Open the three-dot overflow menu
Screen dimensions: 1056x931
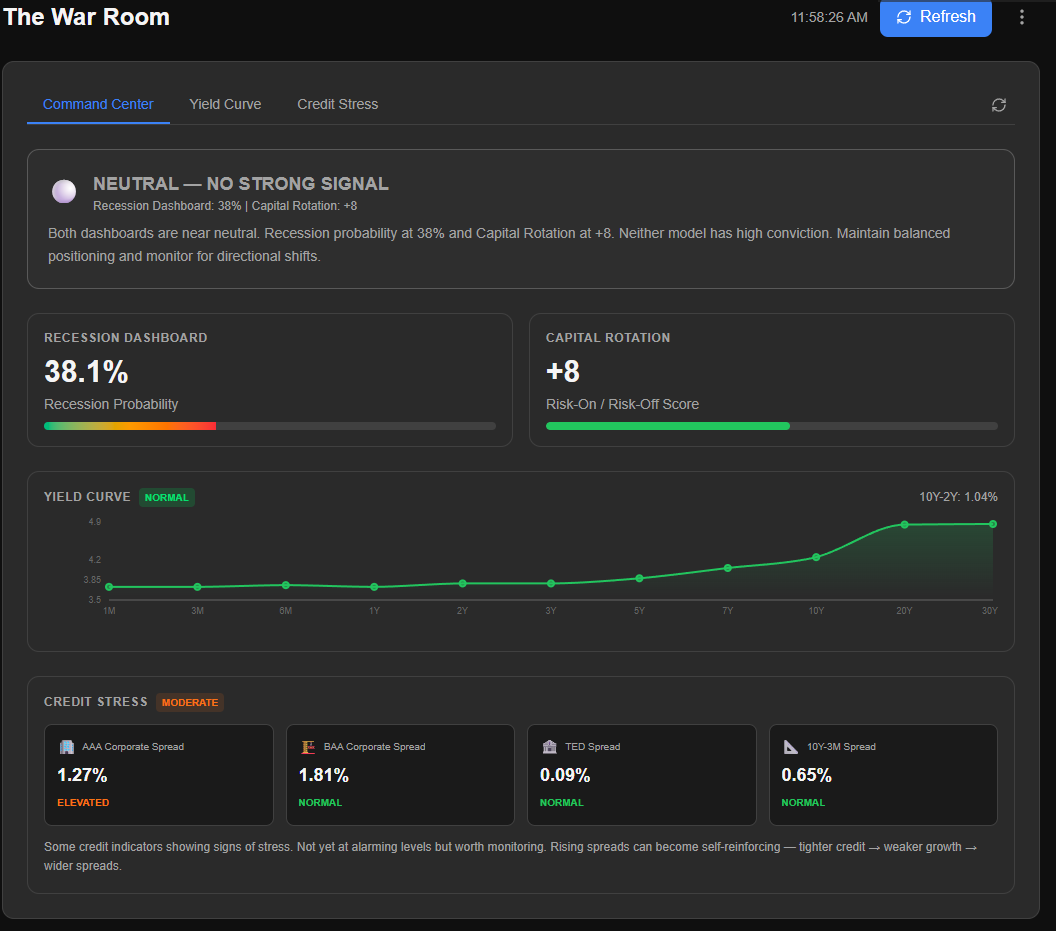pos(1021,17)
